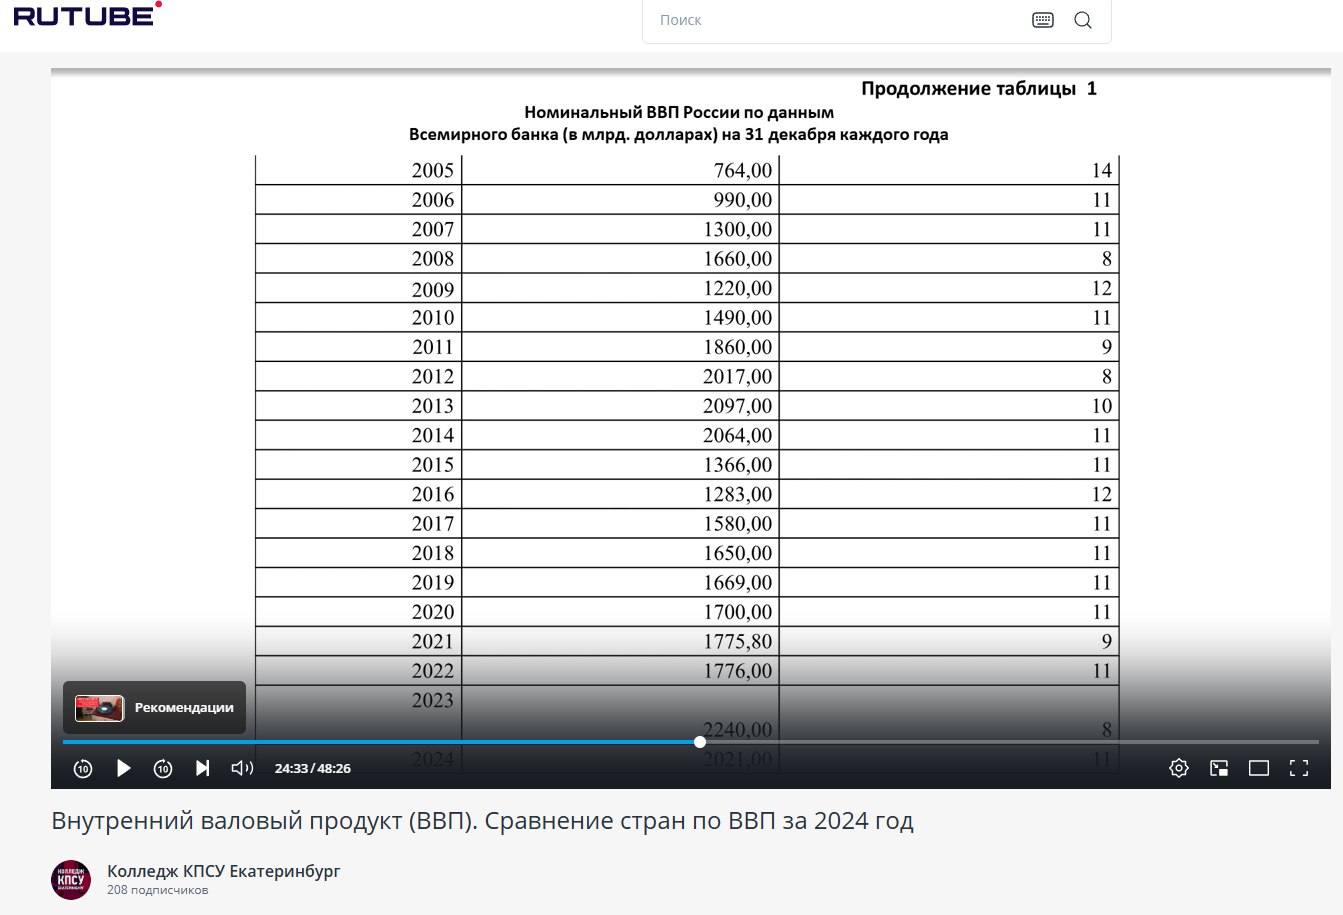Toggle theater wide-screen mode

(1259, 768)
